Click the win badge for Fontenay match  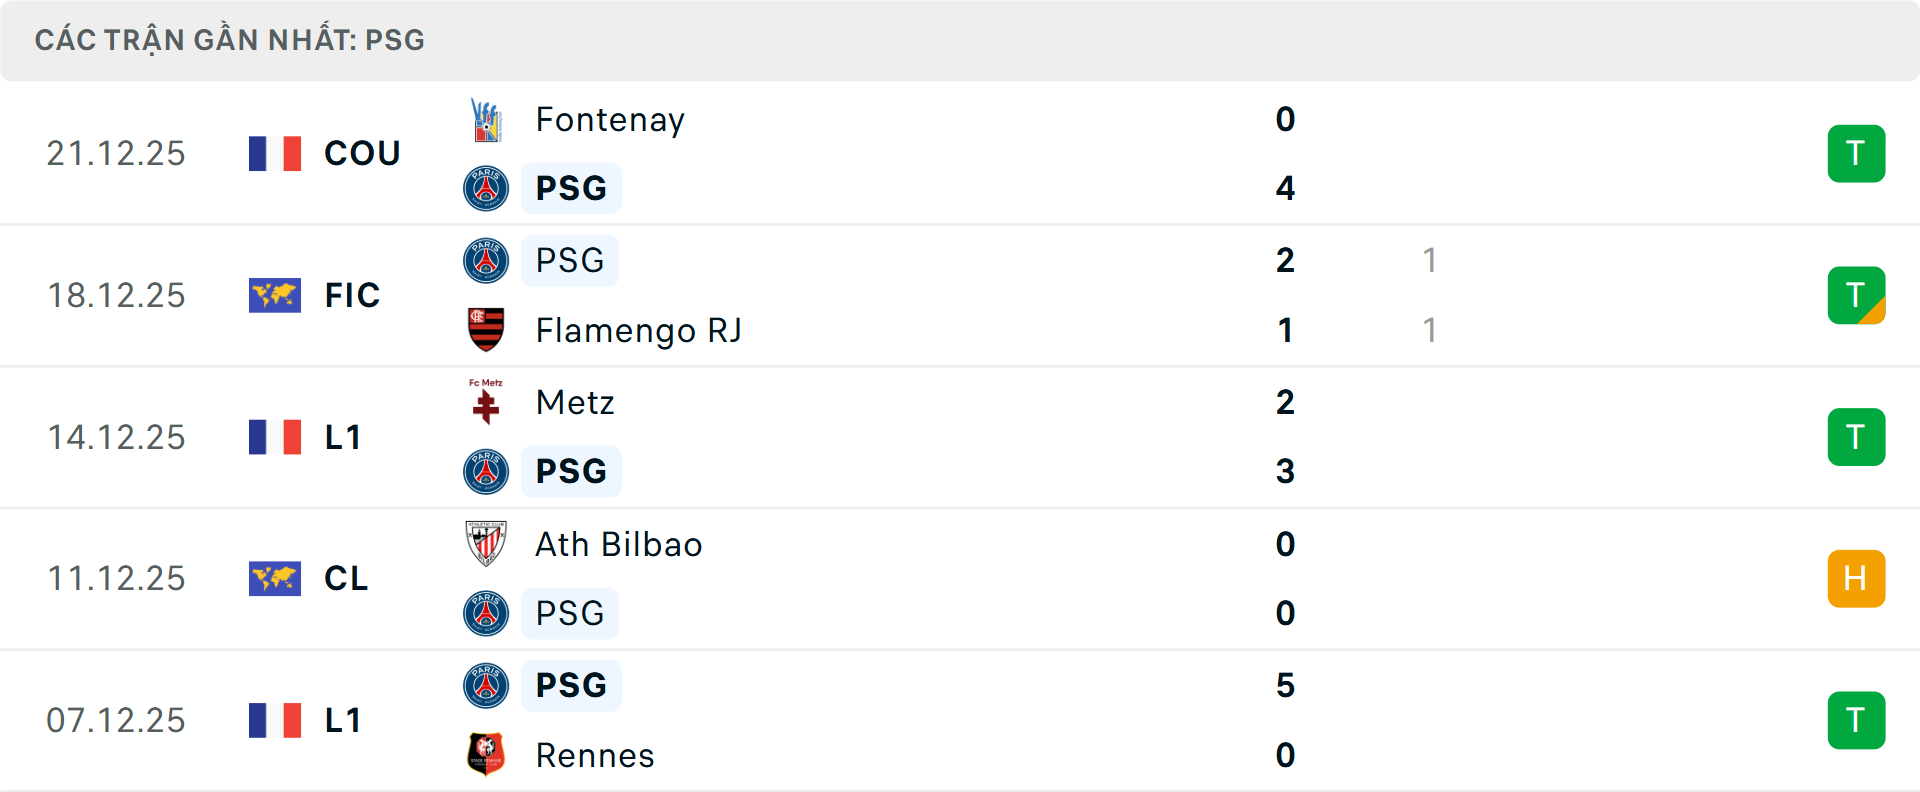pyautogui.click(x=1856, y=154)
